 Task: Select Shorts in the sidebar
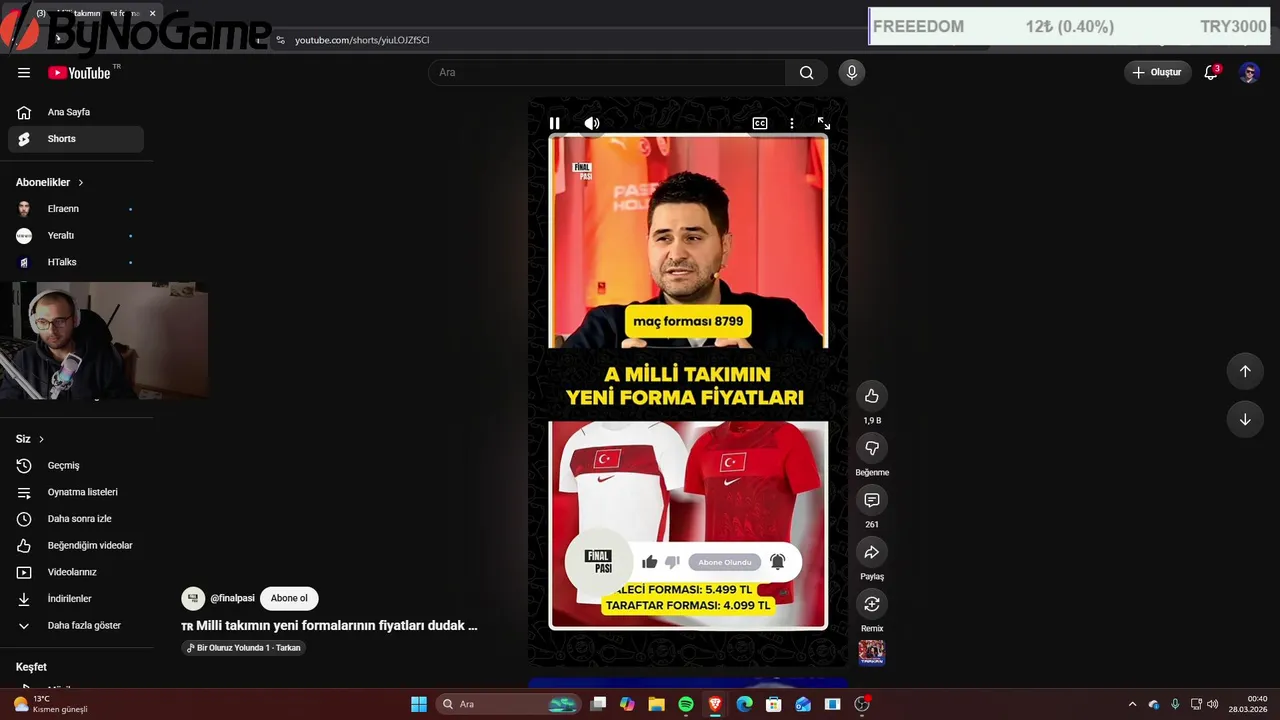tap(76, 139)
